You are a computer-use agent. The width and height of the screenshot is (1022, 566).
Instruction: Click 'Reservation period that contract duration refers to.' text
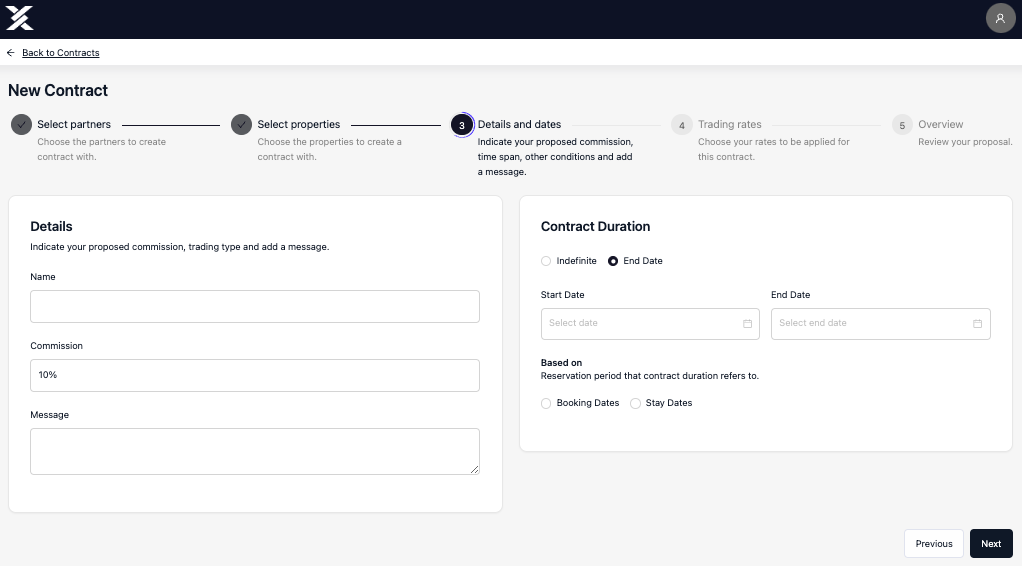pyautogui.click(x=650, y=376)
